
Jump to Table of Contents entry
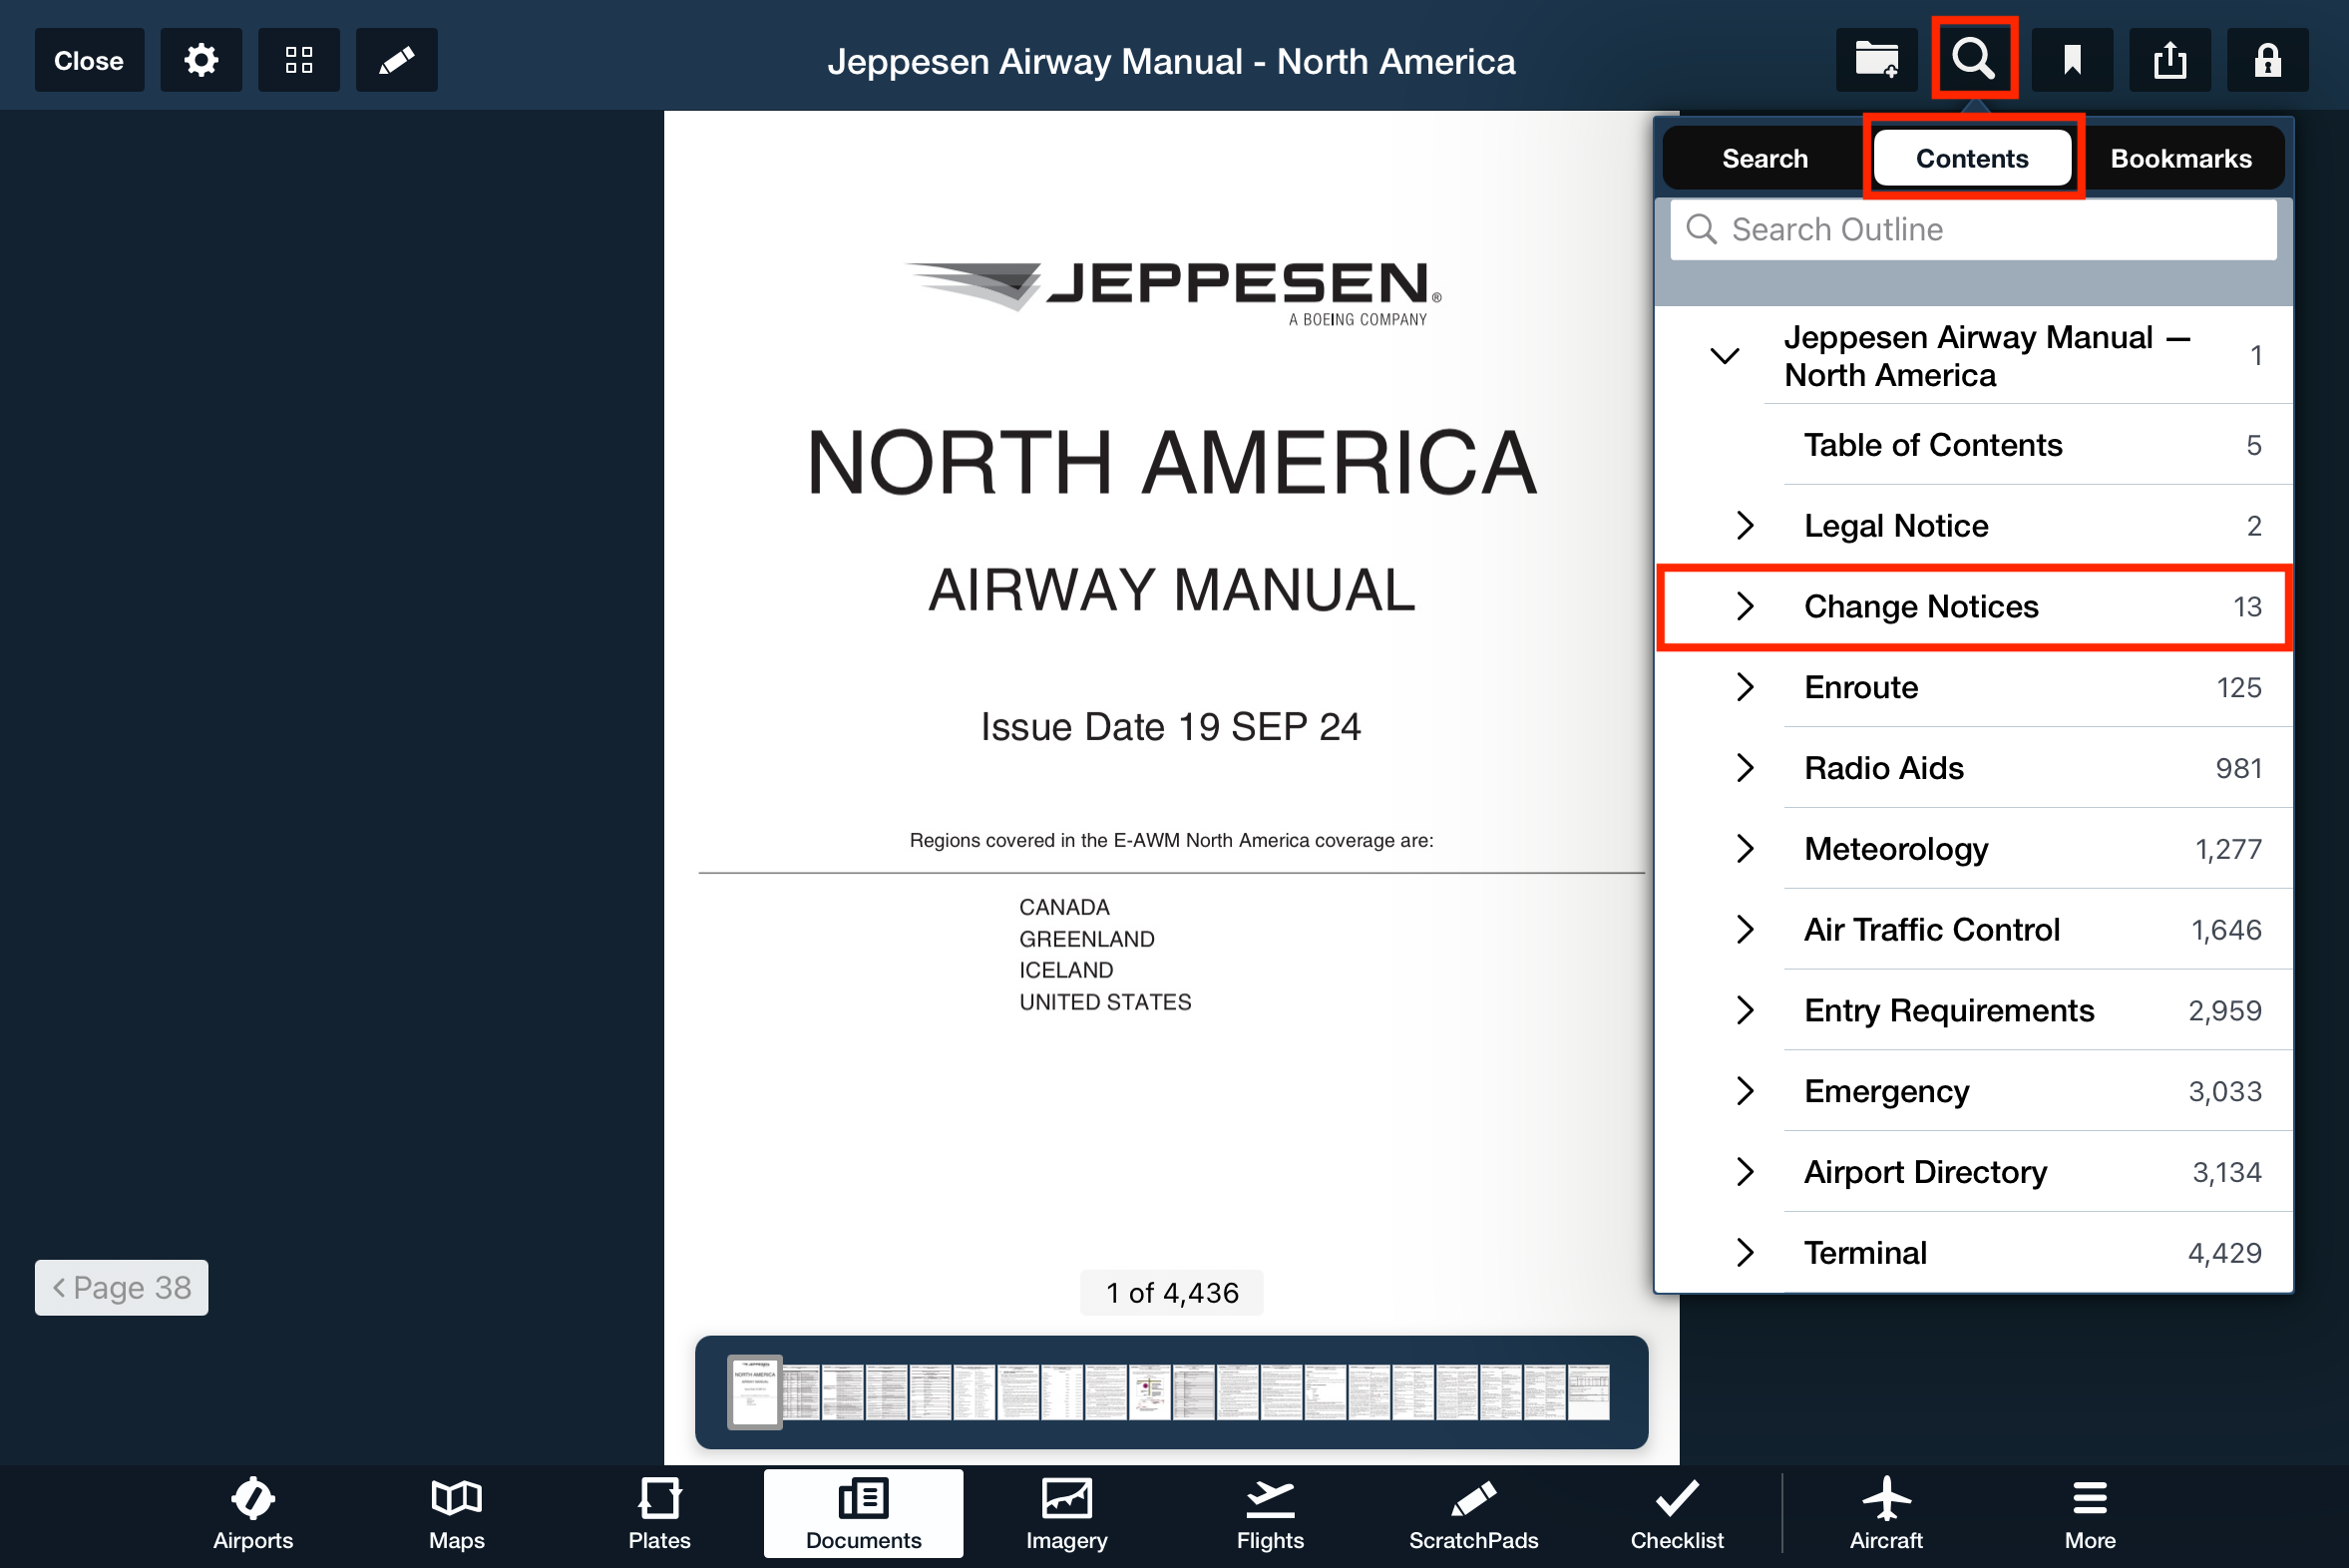(x=1973, y=445)
